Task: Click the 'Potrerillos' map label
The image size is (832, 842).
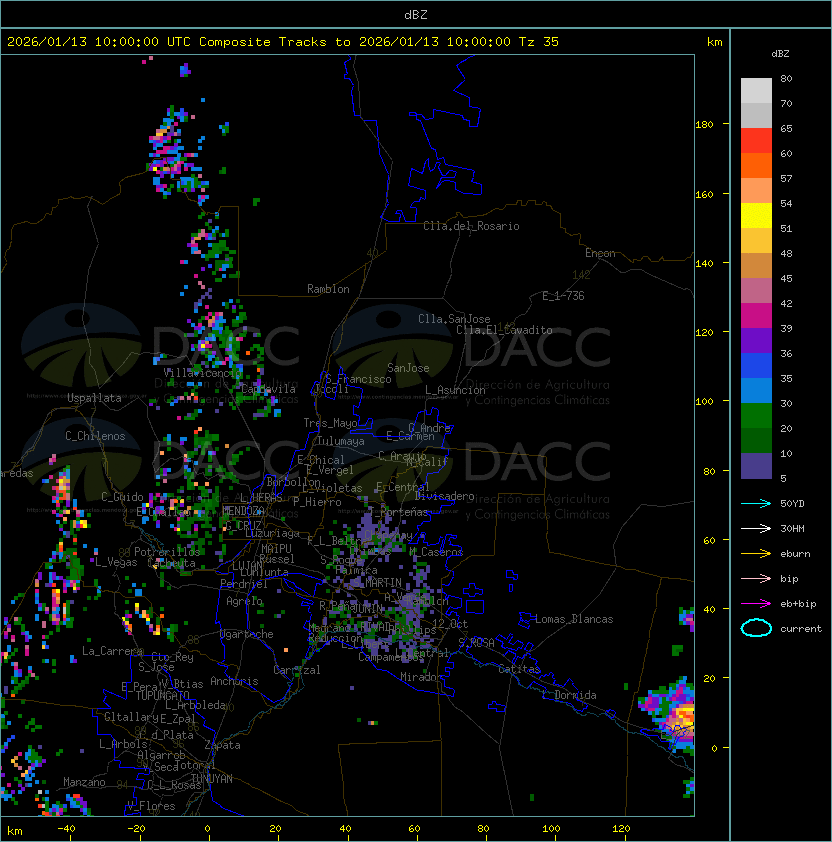Action: tap(167, 552)
